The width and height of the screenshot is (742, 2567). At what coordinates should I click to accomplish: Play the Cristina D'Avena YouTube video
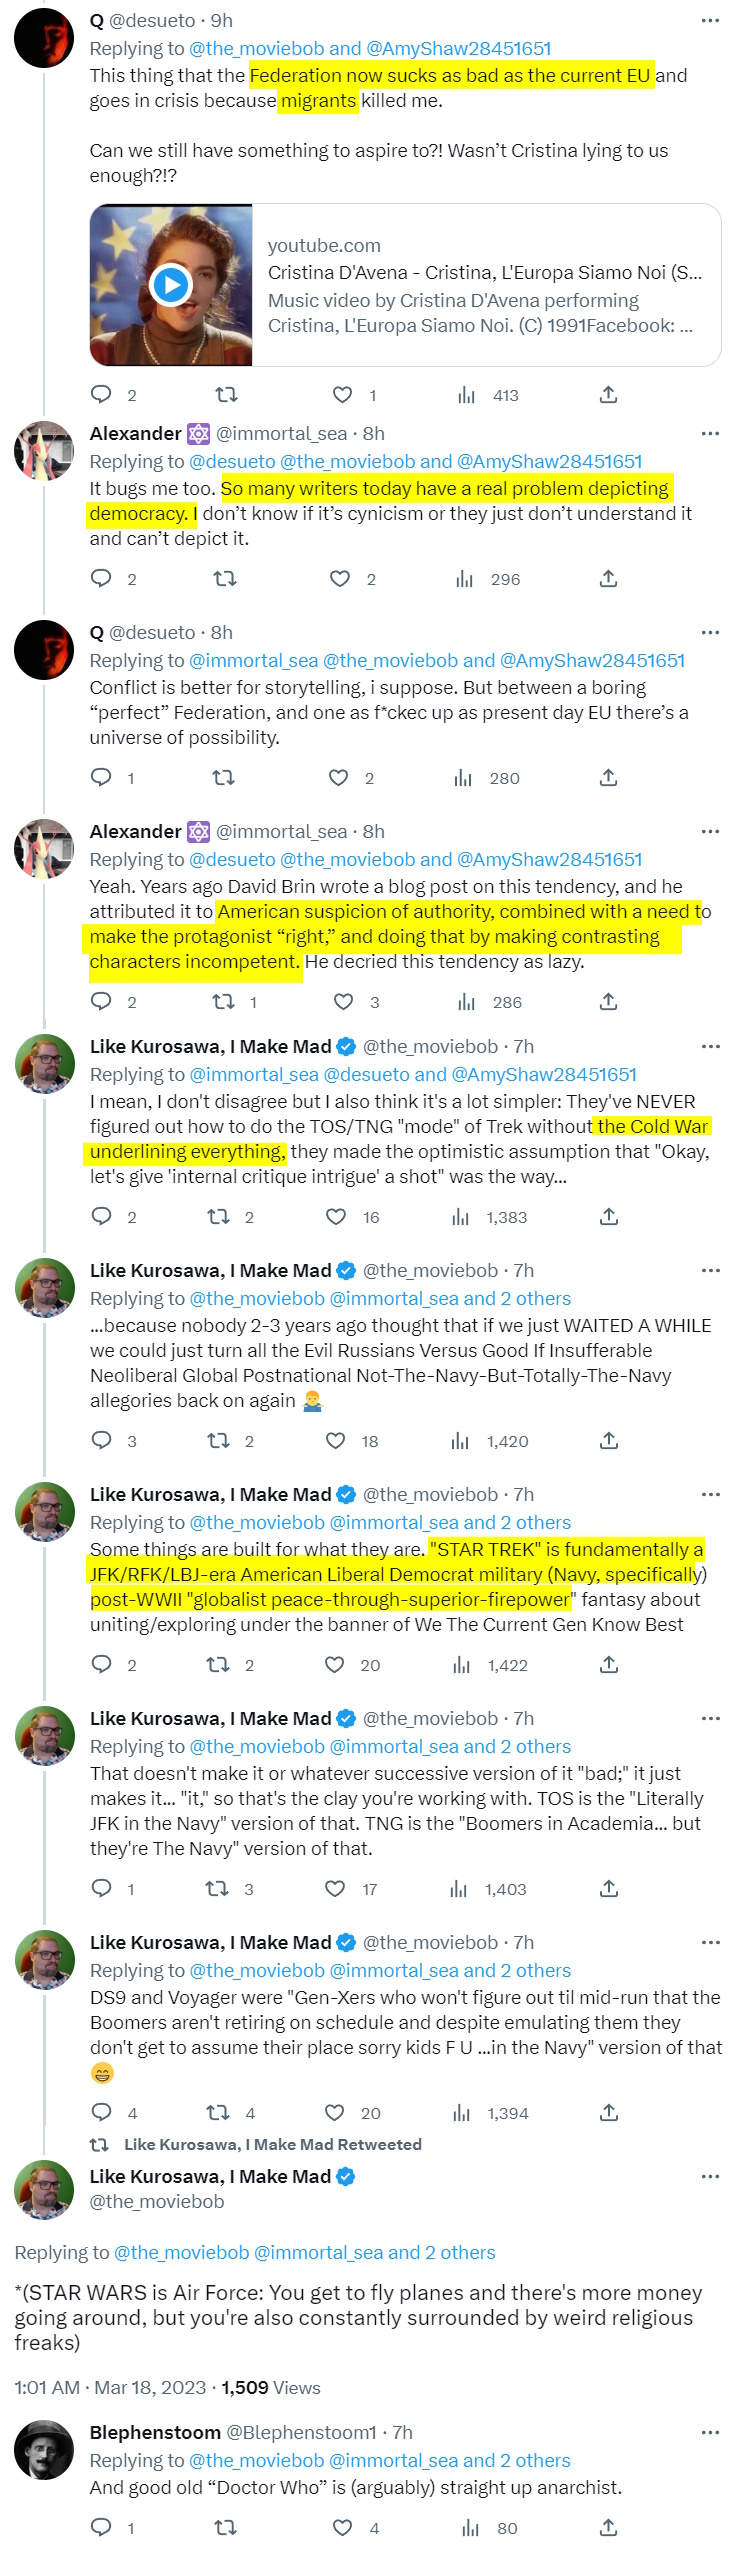click(x=171, y=285)
